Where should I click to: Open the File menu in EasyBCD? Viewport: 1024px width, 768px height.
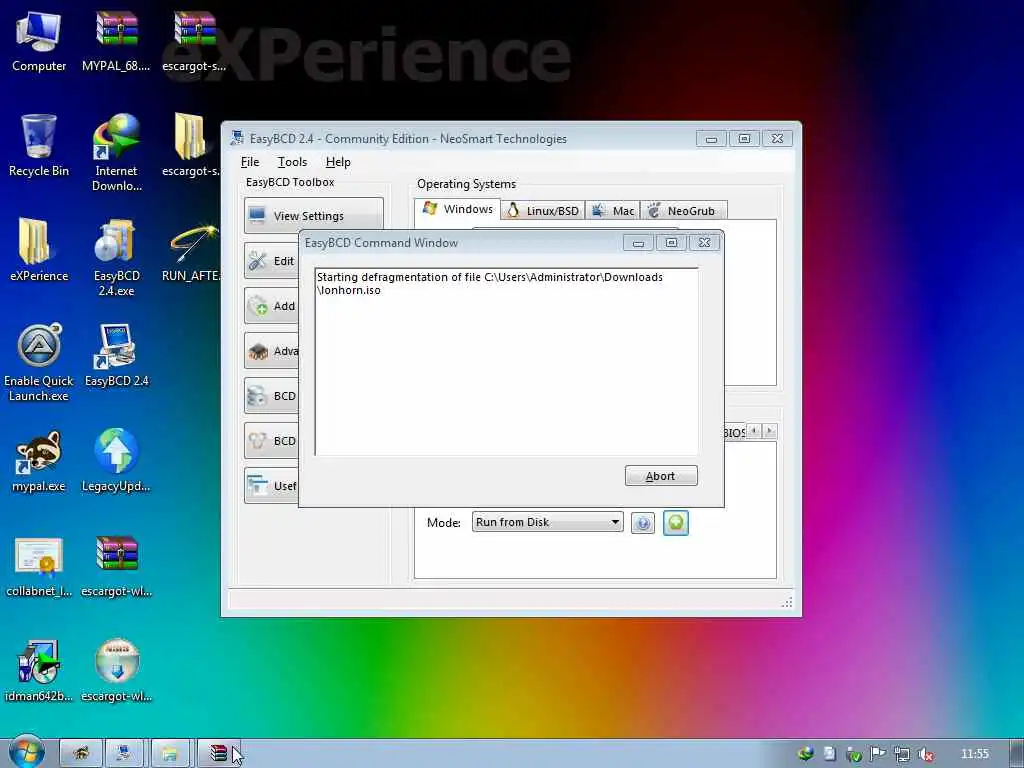point(249,162)
